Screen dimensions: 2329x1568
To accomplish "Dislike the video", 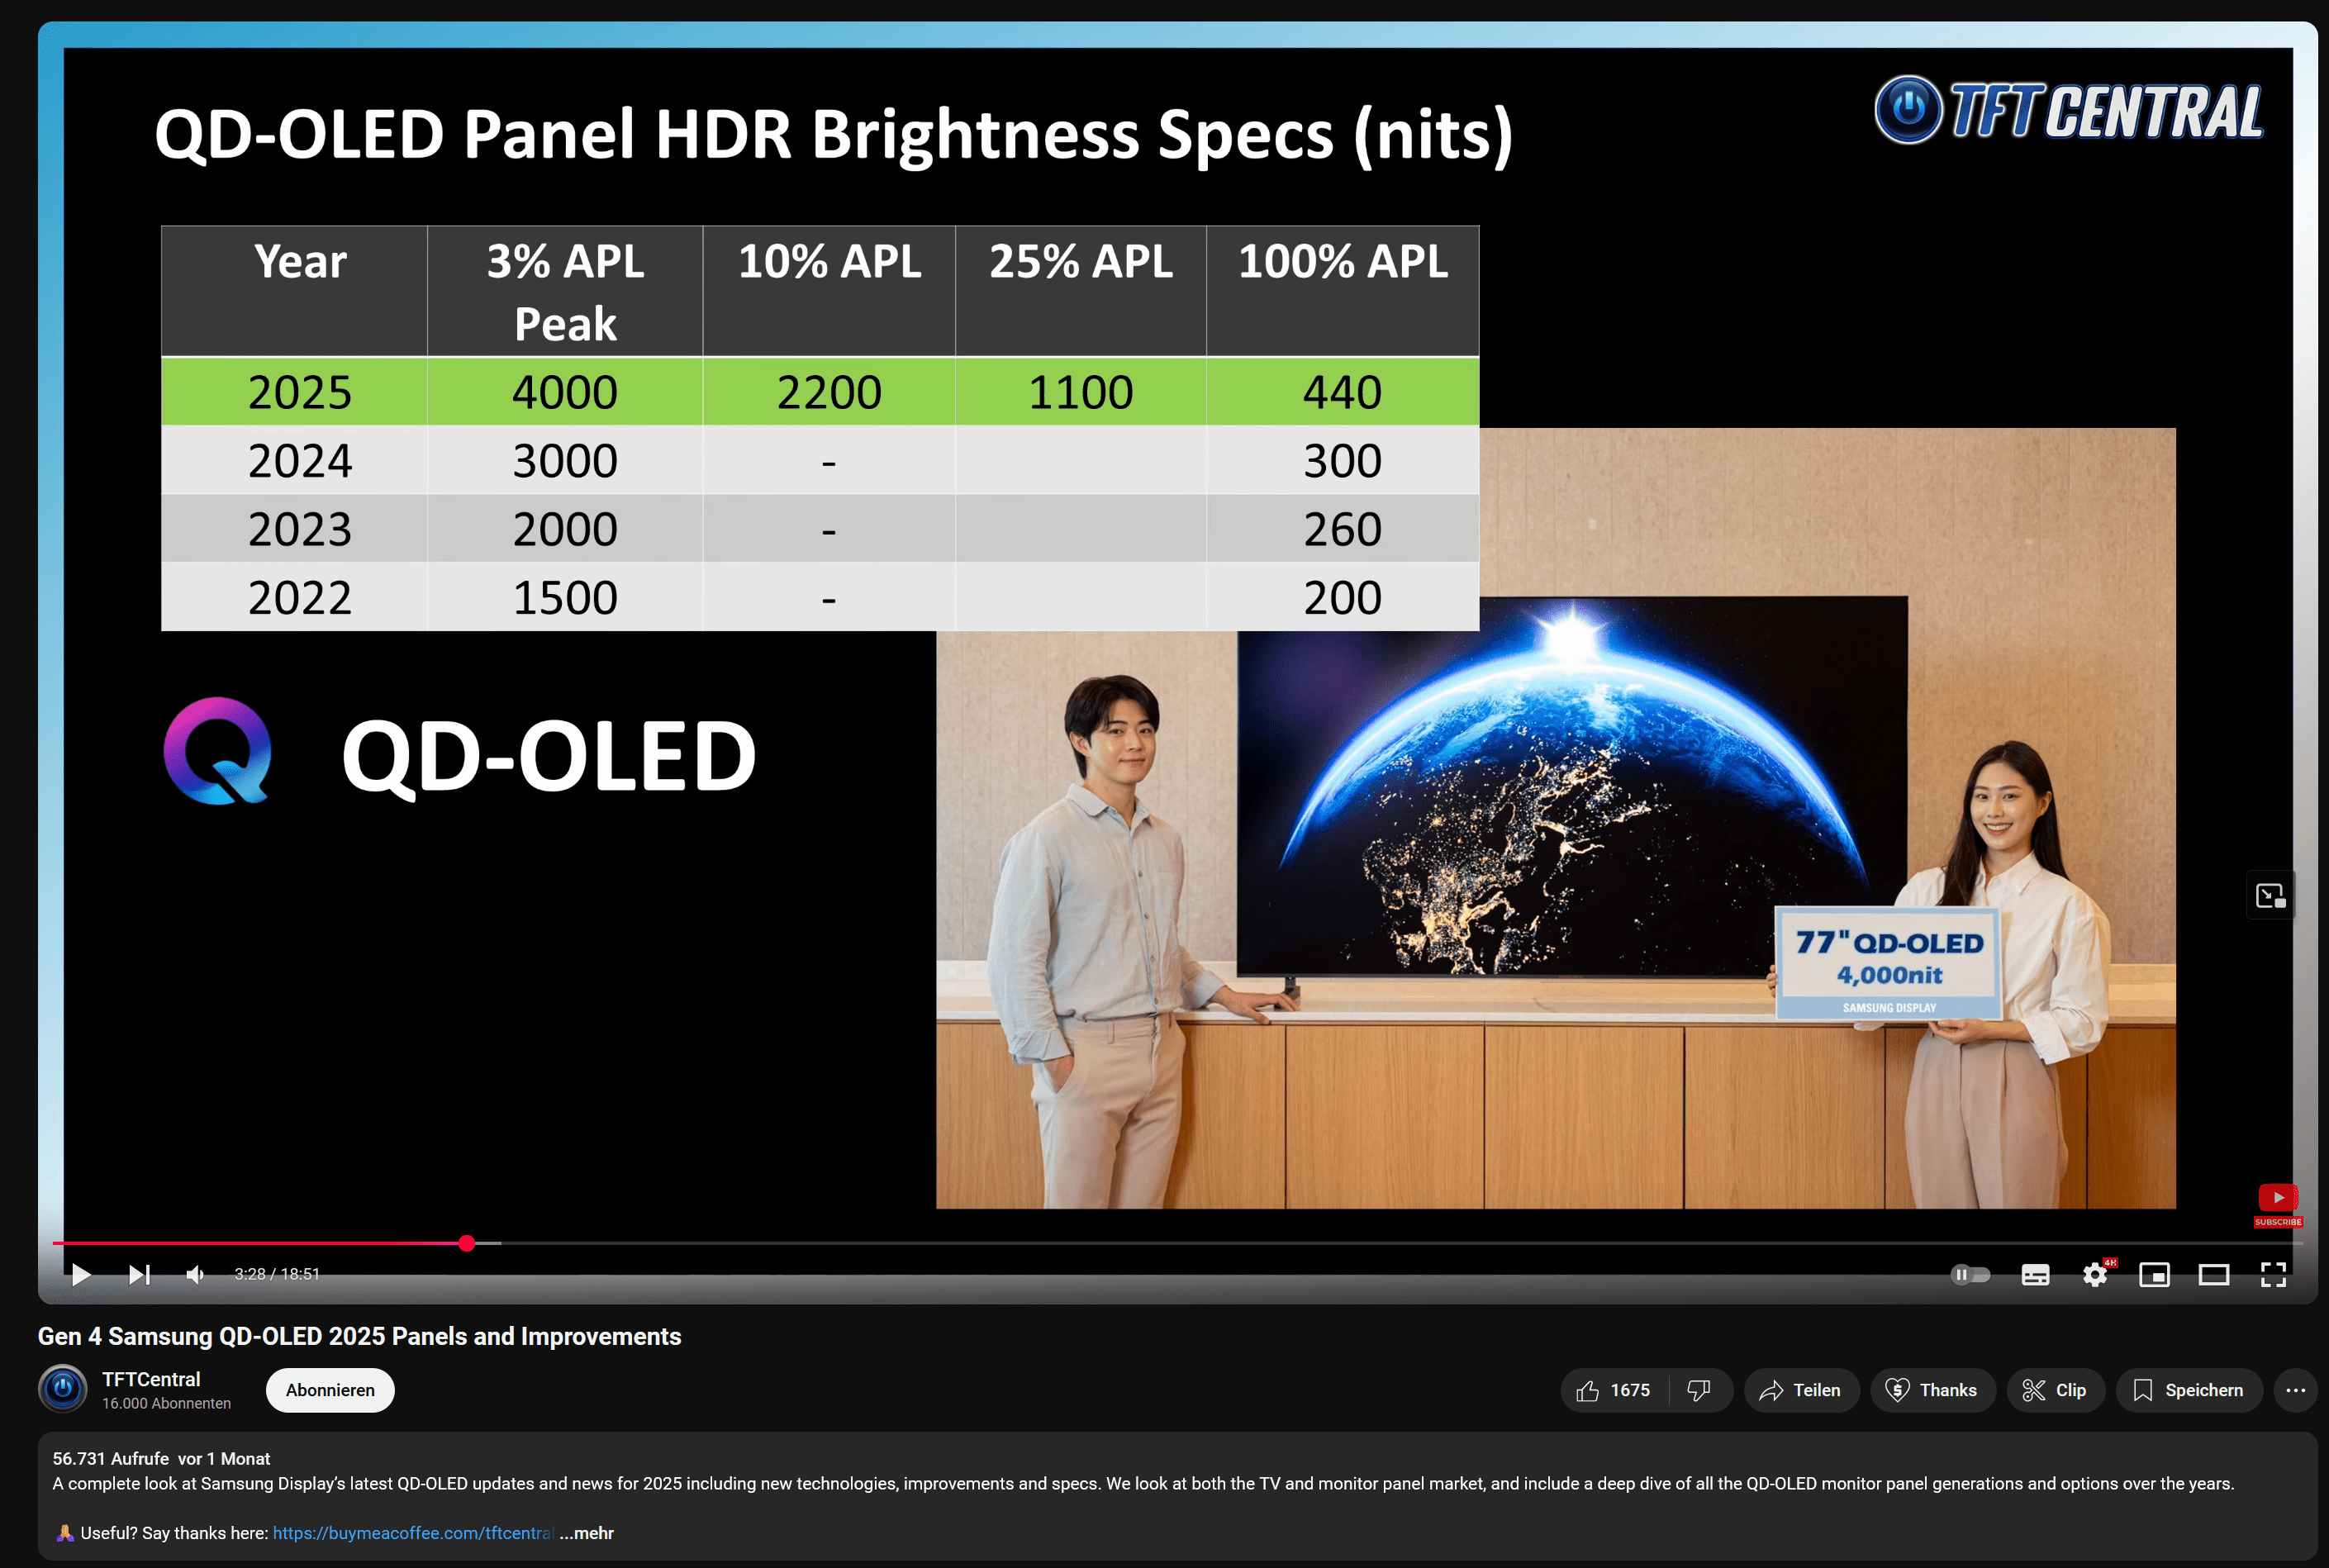I will click(1699, 1390).
